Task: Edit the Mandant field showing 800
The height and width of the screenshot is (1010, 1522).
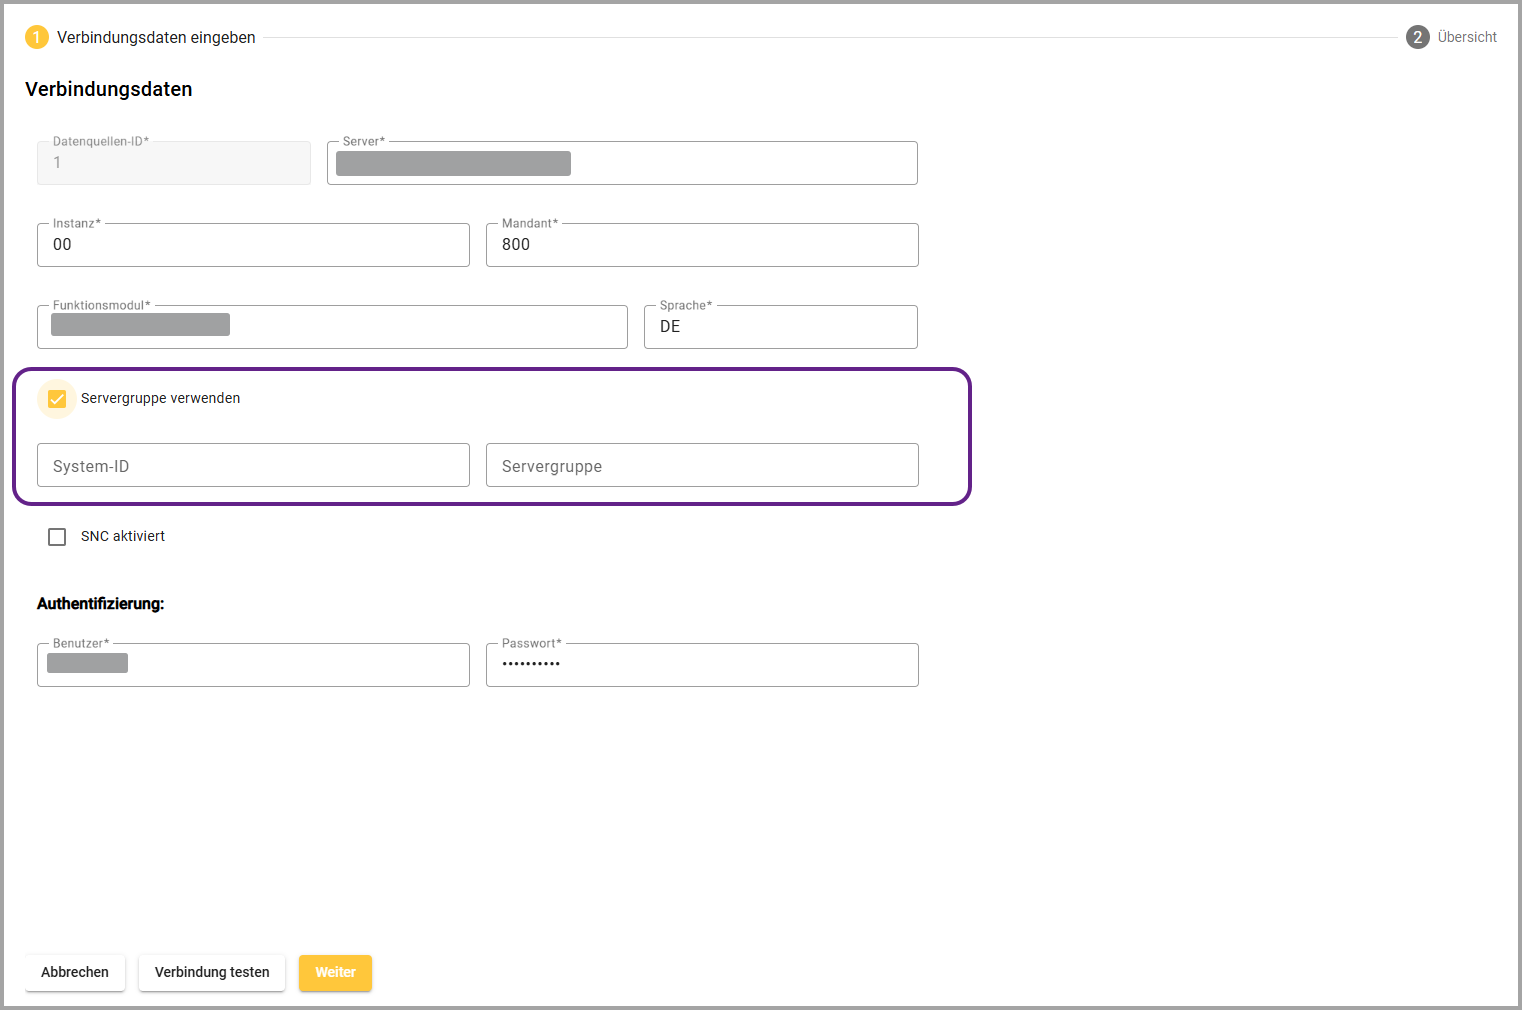Action: coord(702,245)
